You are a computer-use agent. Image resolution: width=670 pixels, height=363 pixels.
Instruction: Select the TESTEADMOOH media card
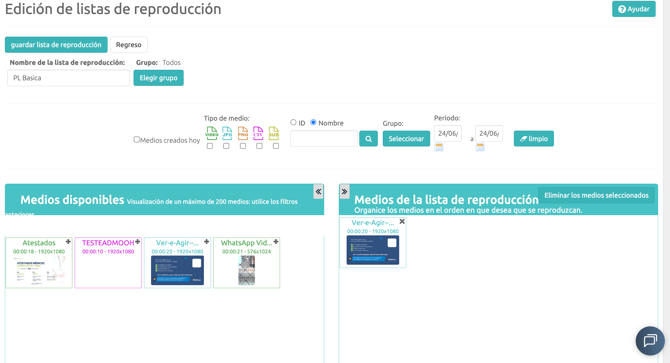pos(108,263)
